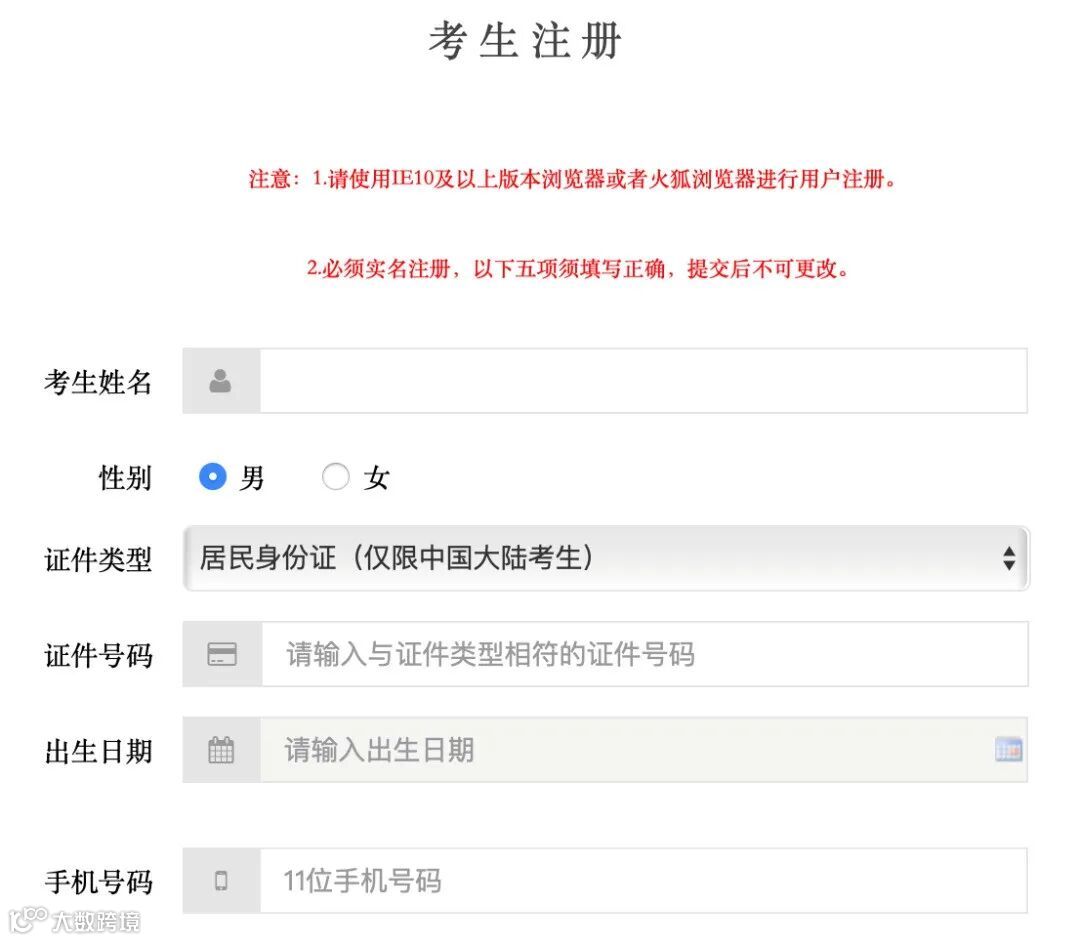Open the date picker icon in birth date field
Viewport: 1080px width, 941px height.
click(1008, 750)
